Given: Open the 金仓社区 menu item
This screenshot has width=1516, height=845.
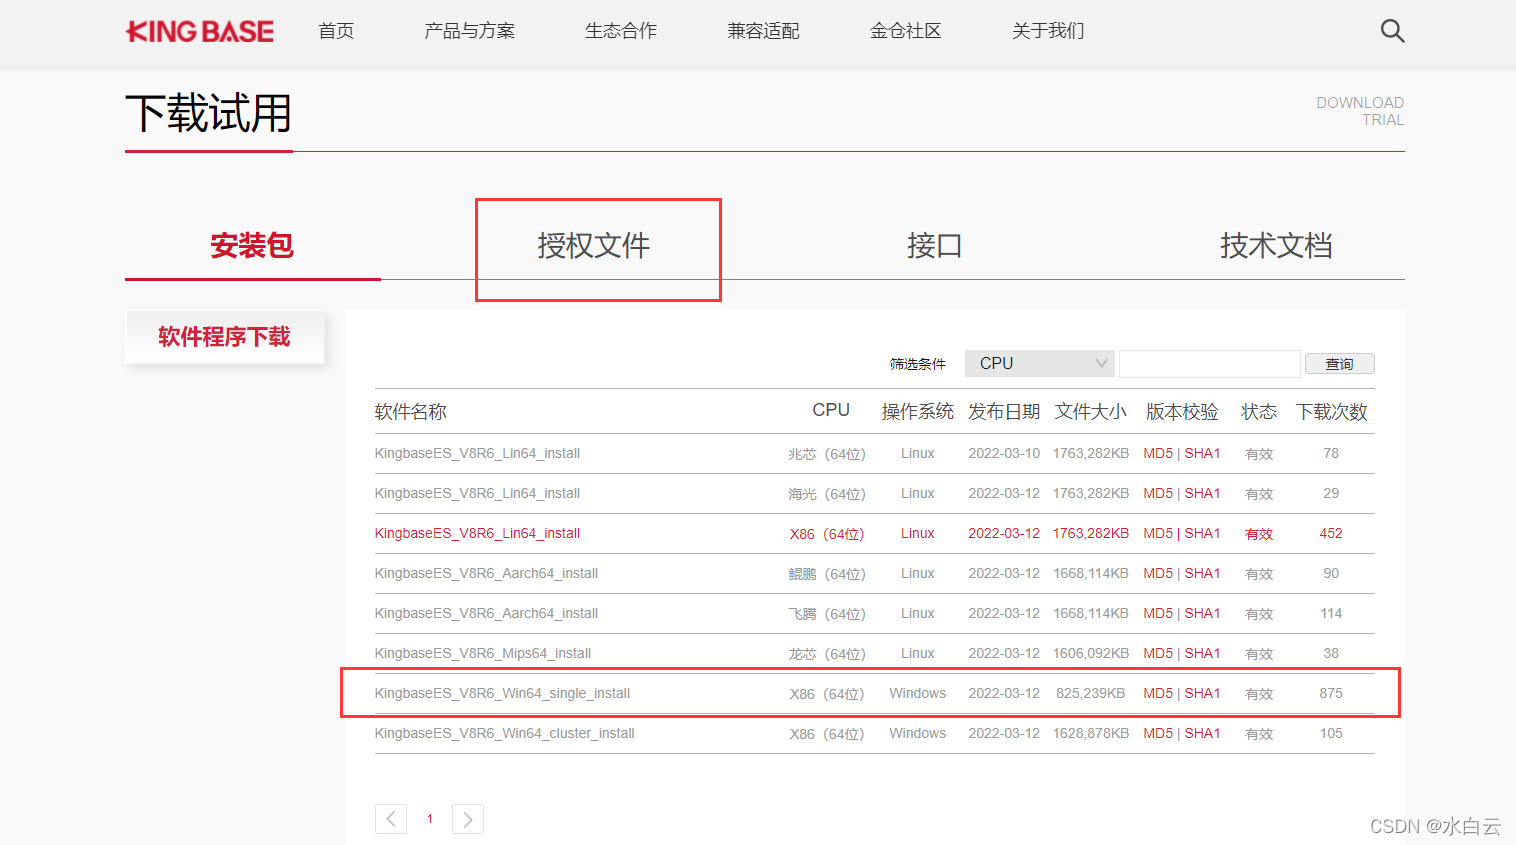Looking at the screenshot, I should (905, 31).
